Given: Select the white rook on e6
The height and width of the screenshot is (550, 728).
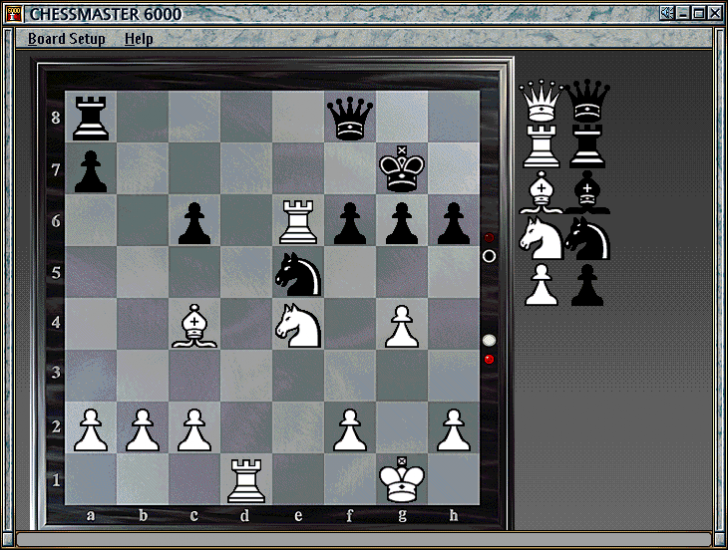Looking at the screenshot, I should click(x=298, y=222).
